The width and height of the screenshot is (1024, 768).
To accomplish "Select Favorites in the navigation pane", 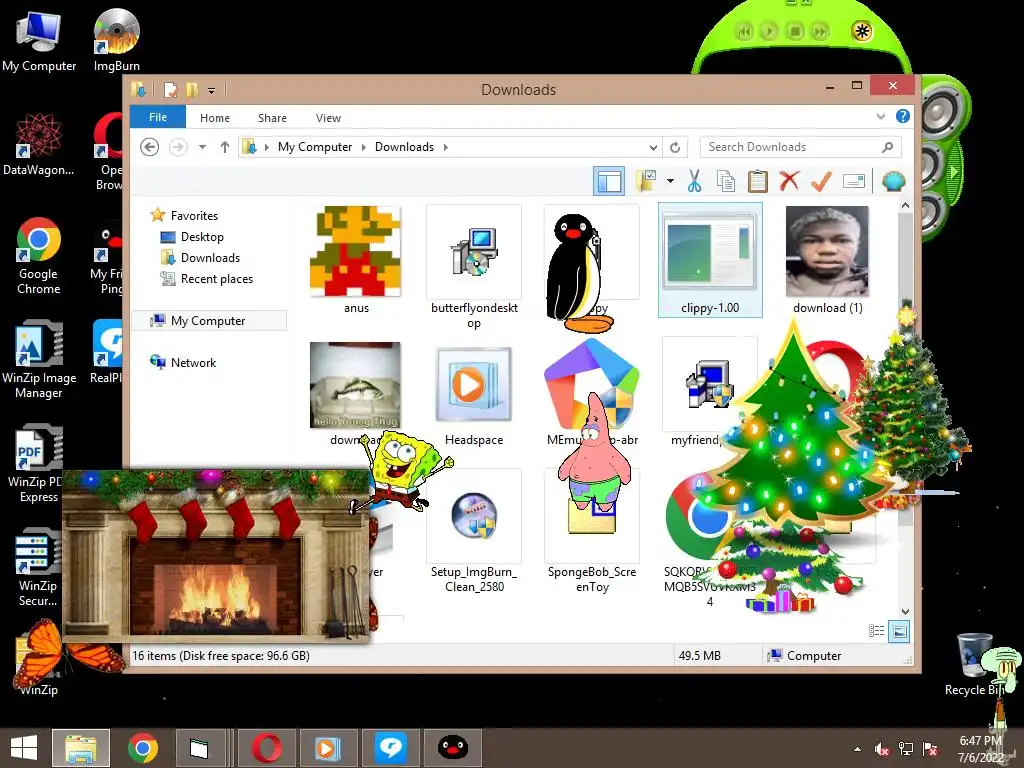I will (194, 216).
